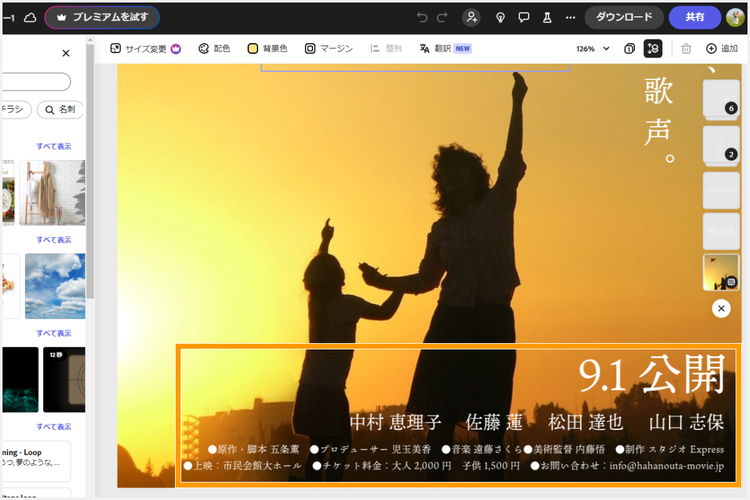
Task: Select the name 中村 恵理子
Action: point(395,422)
